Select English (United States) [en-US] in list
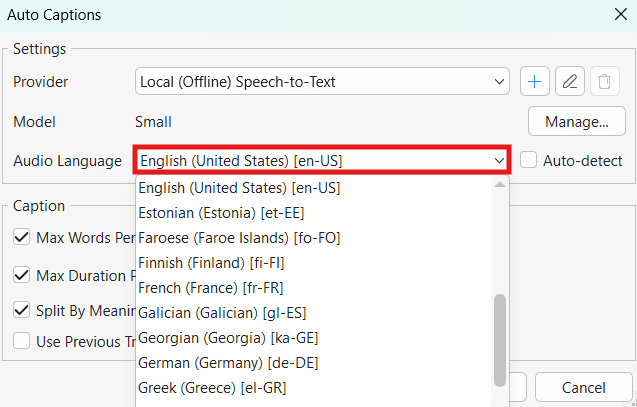Image resolution: width=637 pixels, height=407 pixels. pyautogui.click(x=313, y=188)
